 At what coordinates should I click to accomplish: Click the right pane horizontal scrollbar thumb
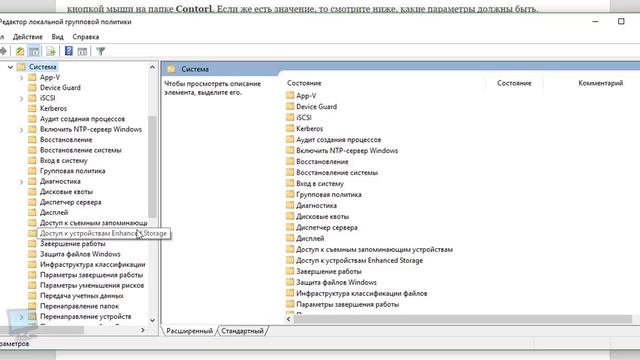[463, 319]
